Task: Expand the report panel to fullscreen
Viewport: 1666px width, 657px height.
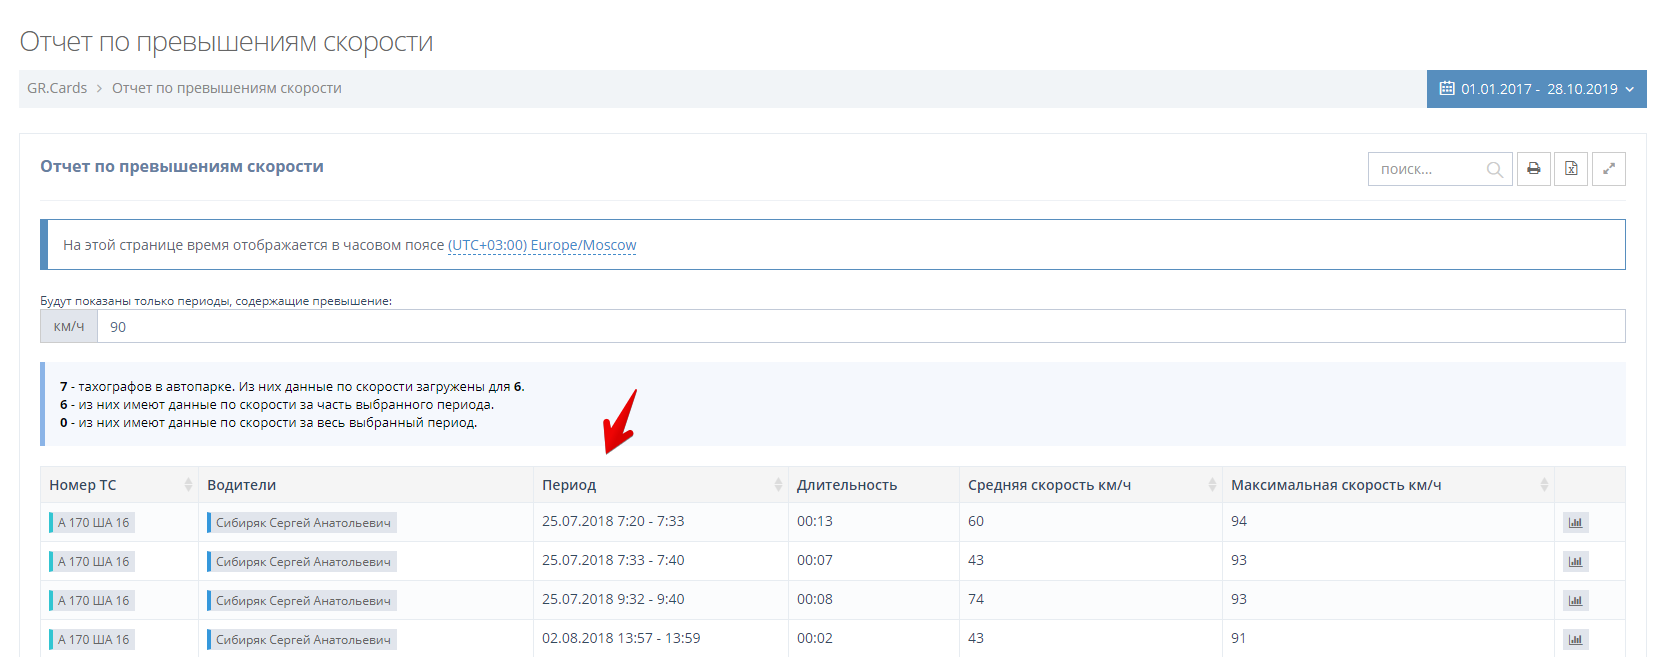Action: click(1608, 169)
